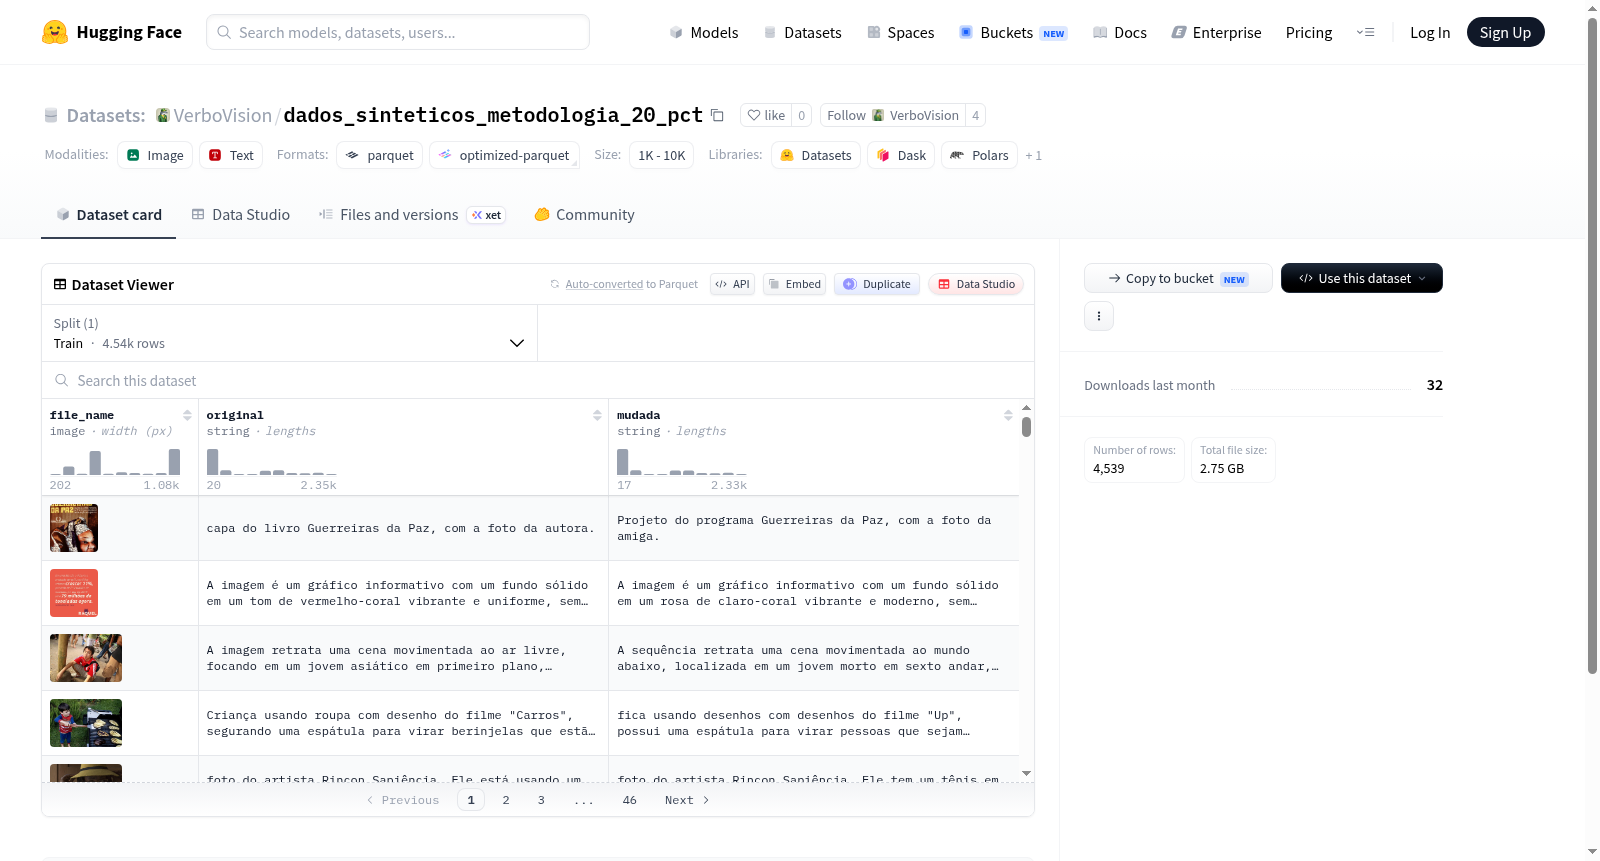Click the Hugging Face logo icon
This screenshot has width=1600, height=861.
pyautogui.click(x=55, y=32)
